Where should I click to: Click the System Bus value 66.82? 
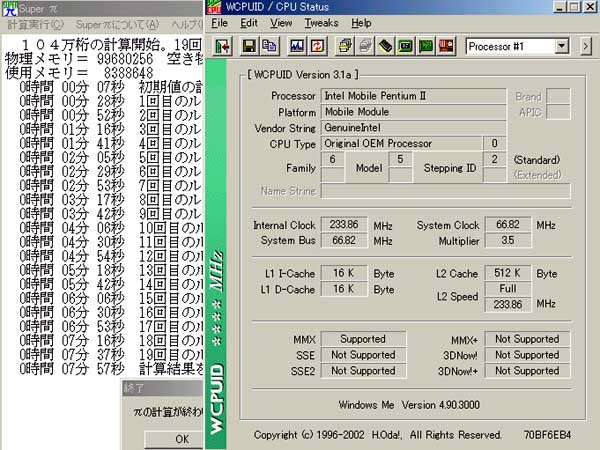(344, 240)
